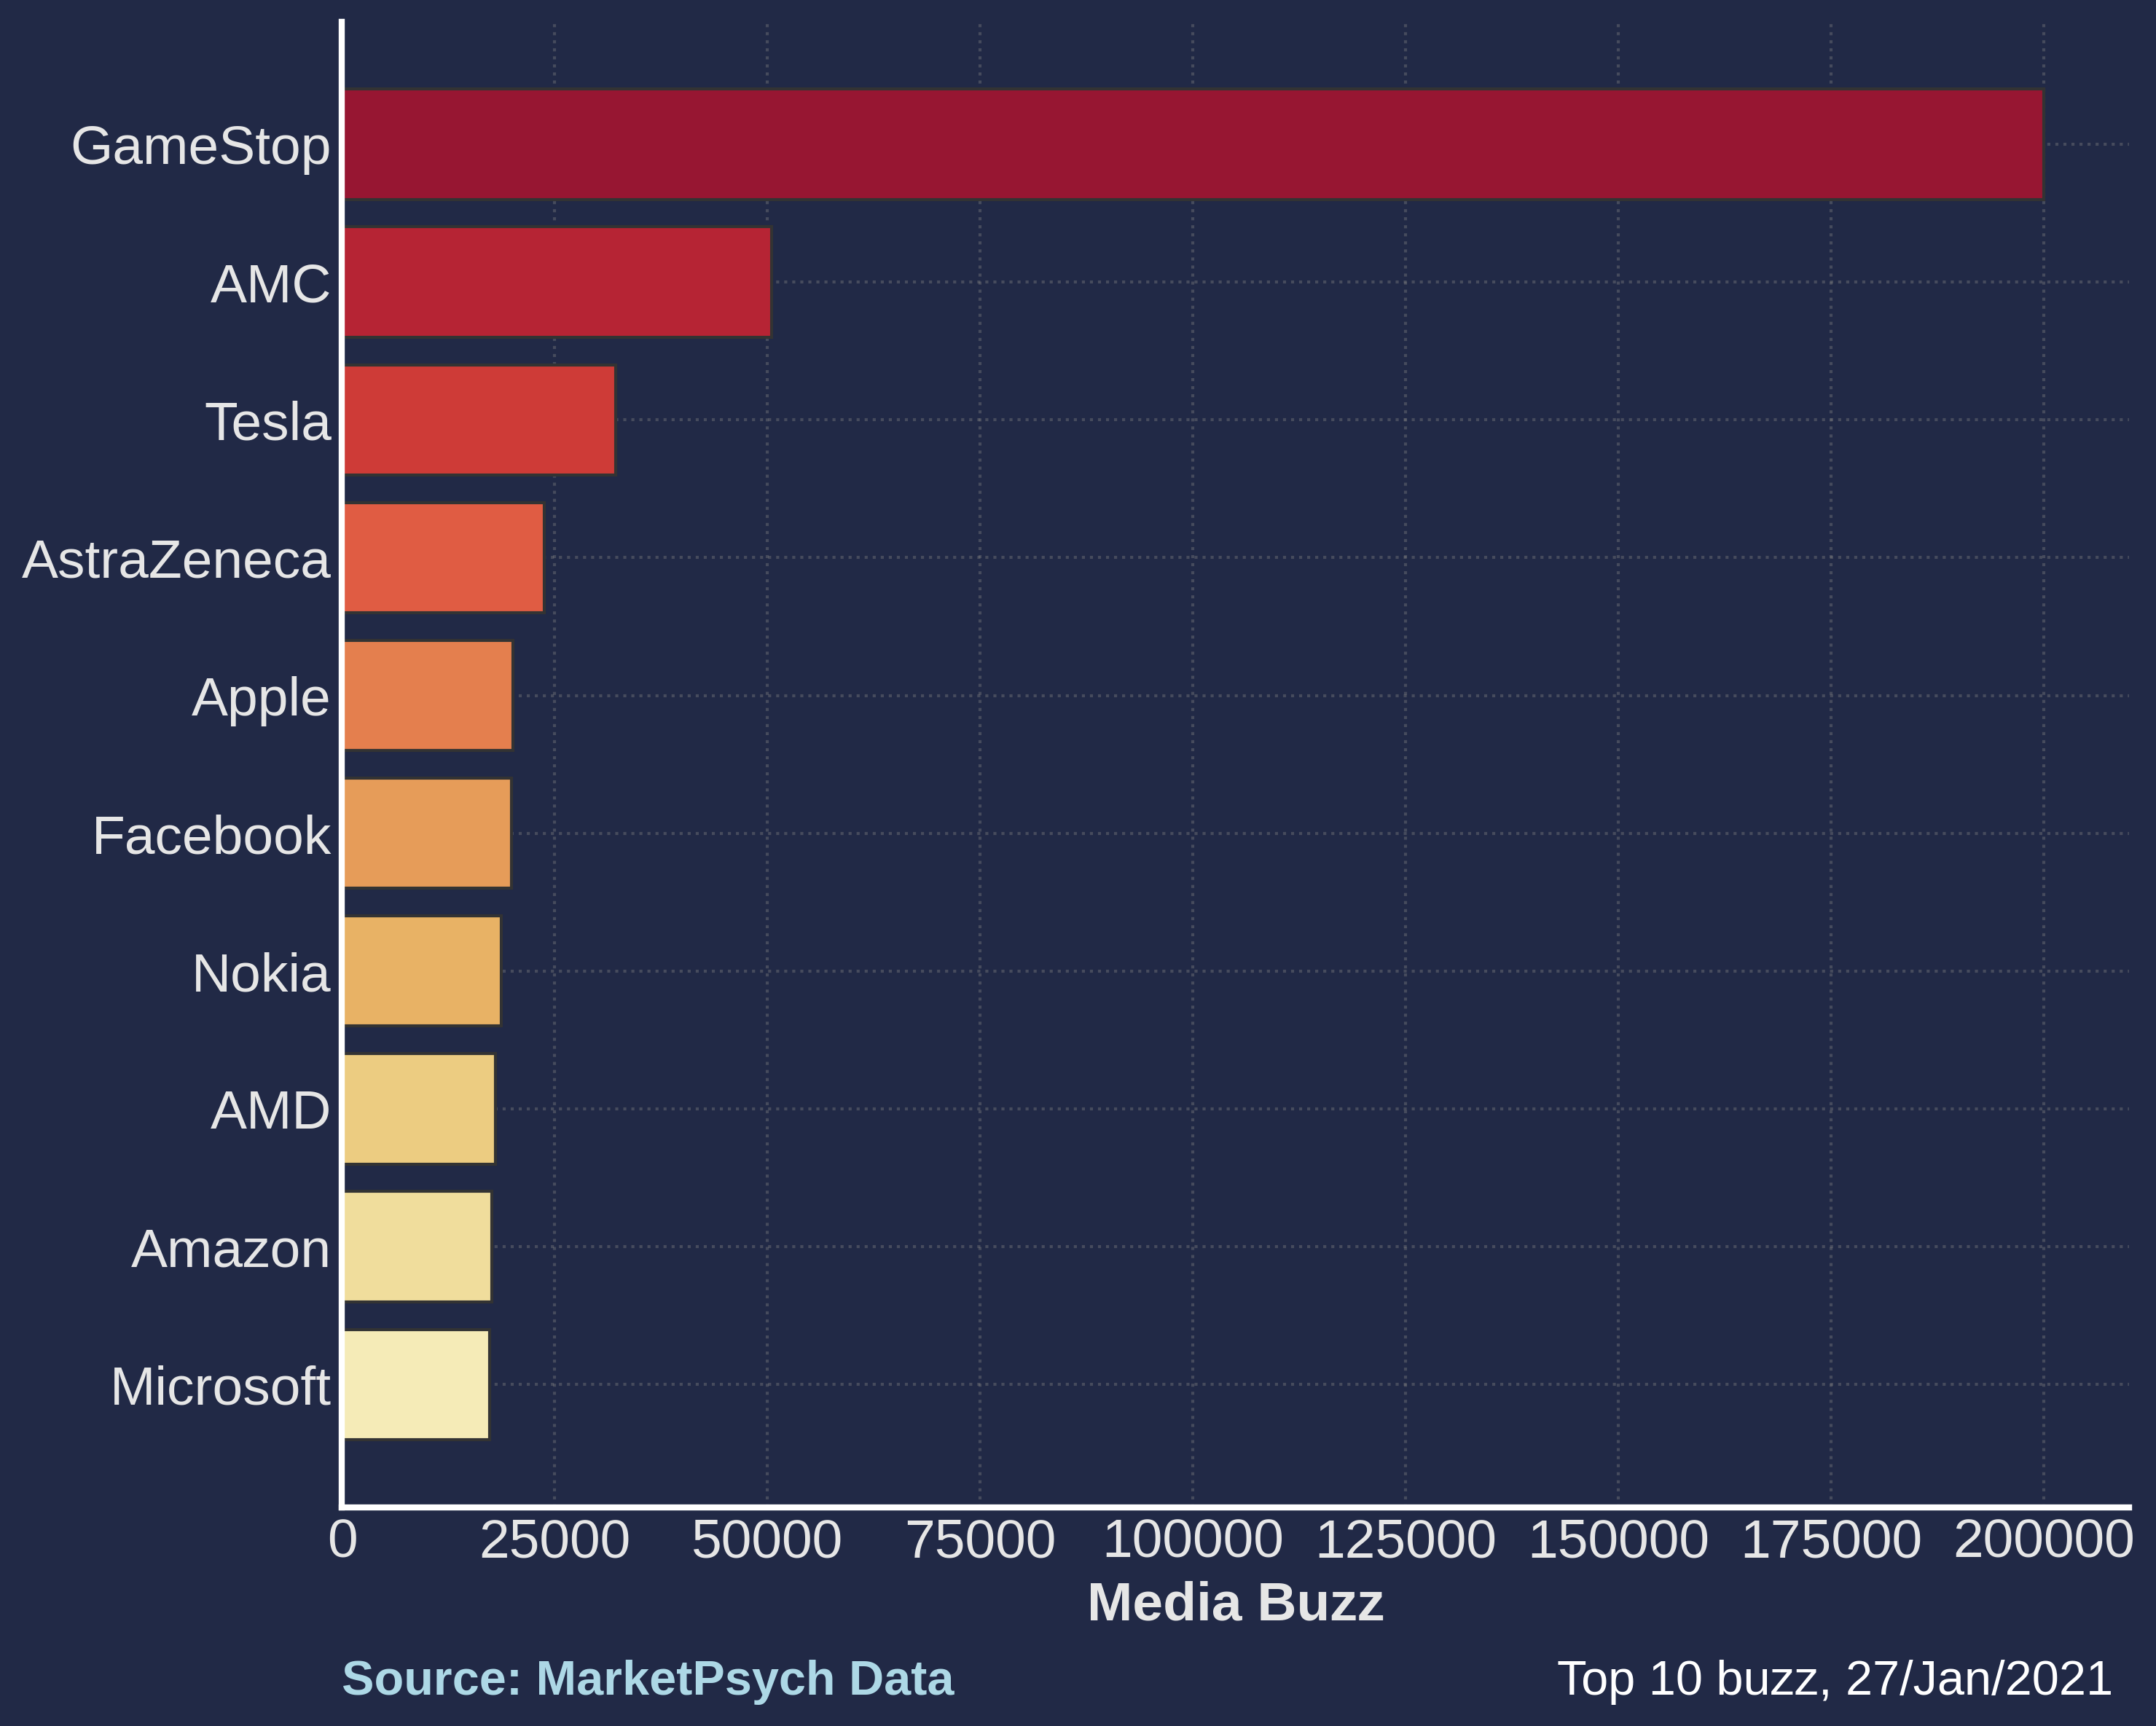2156x1726 pixels.
Task: Click the '0' tick label
Action: (343, 1540)
